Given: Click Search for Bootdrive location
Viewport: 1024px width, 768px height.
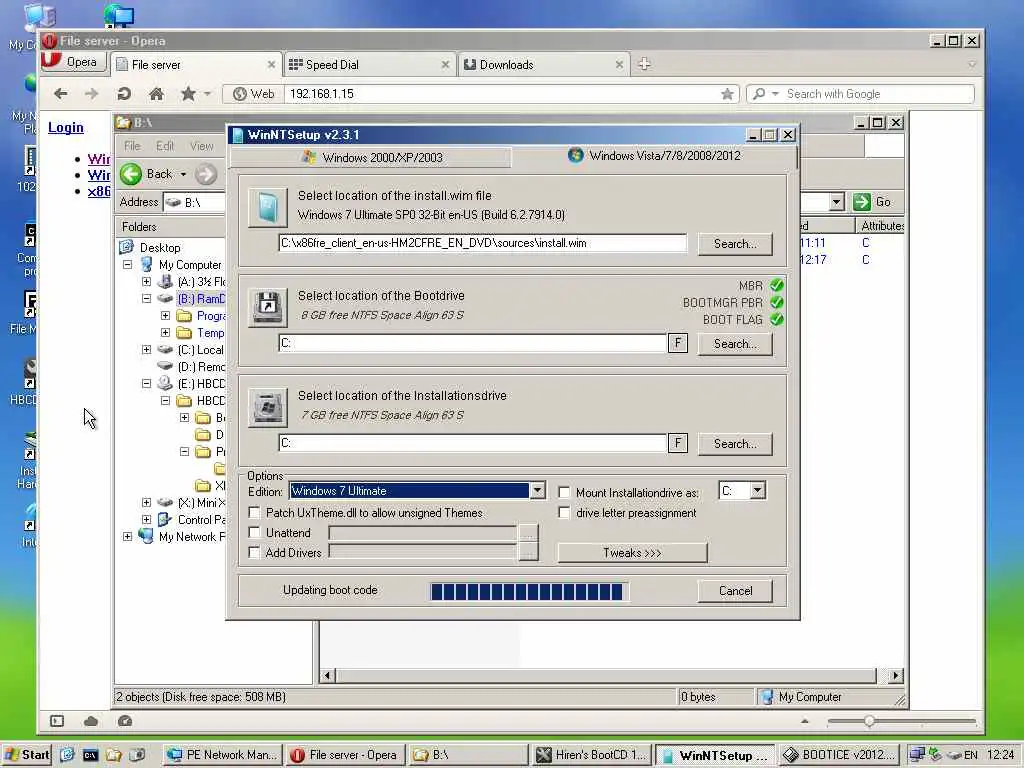Looking at the screenshot, I should (x=735, y=344).
